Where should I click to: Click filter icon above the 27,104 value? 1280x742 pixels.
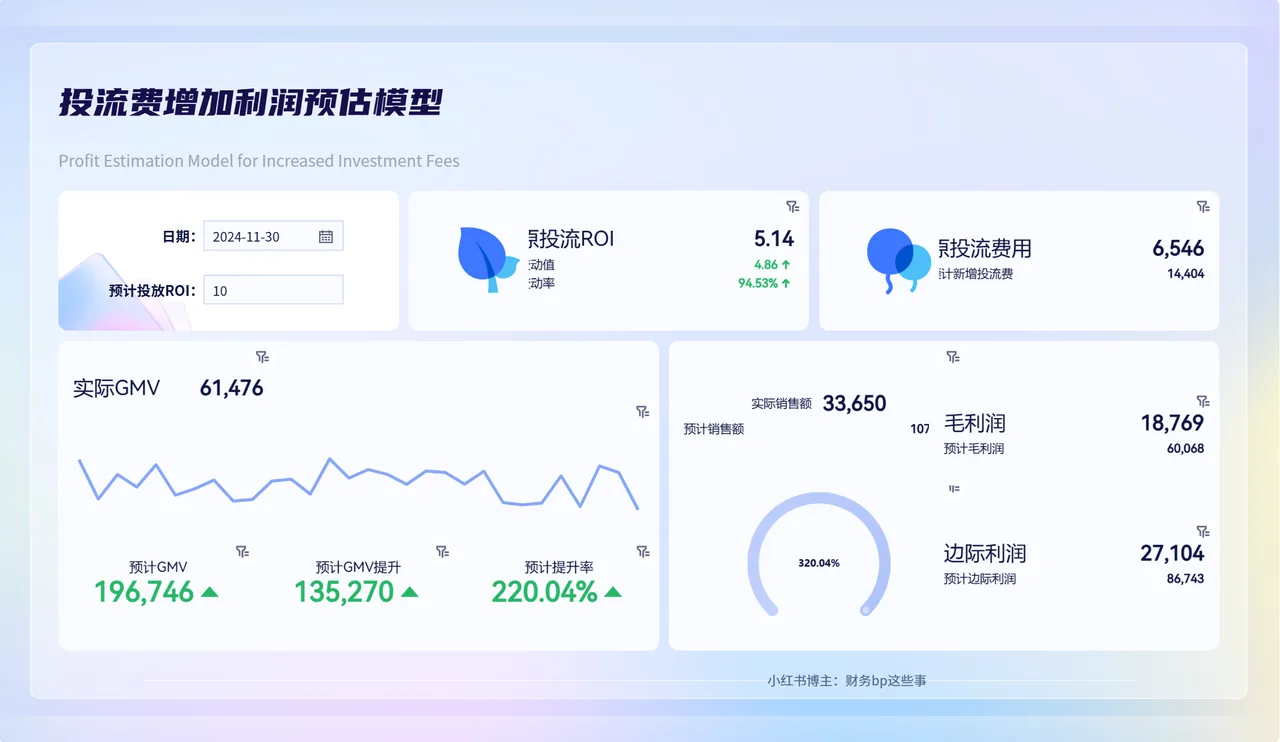pyautogui.click(x=1203, y=531)
